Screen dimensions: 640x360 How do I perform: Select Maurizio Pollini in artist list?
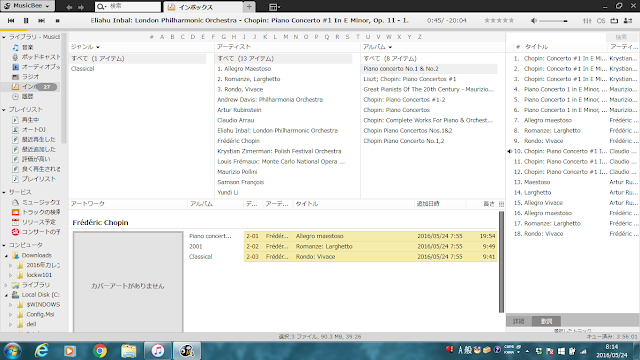(x=237, y=172)
